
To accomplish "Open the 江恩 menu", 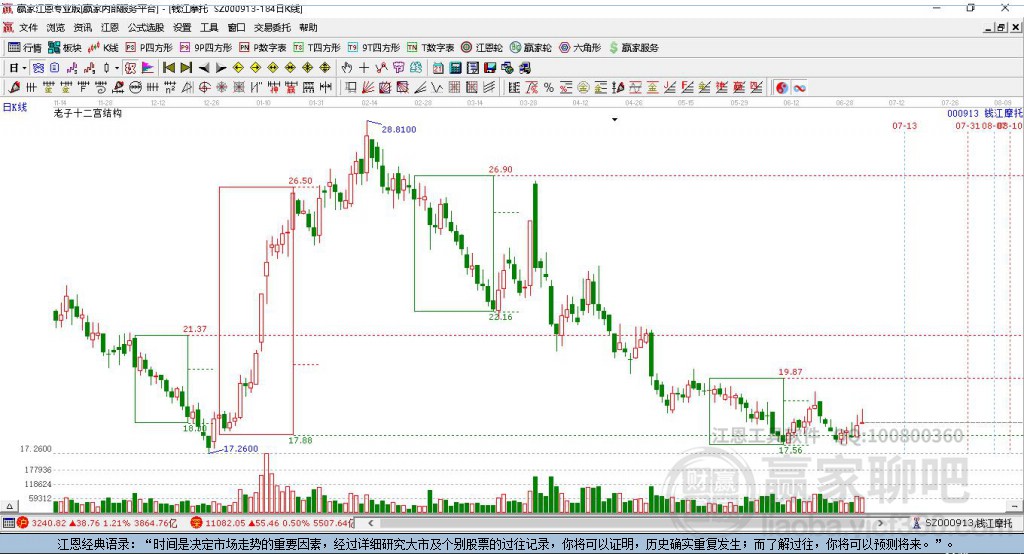I will point(110,27).
